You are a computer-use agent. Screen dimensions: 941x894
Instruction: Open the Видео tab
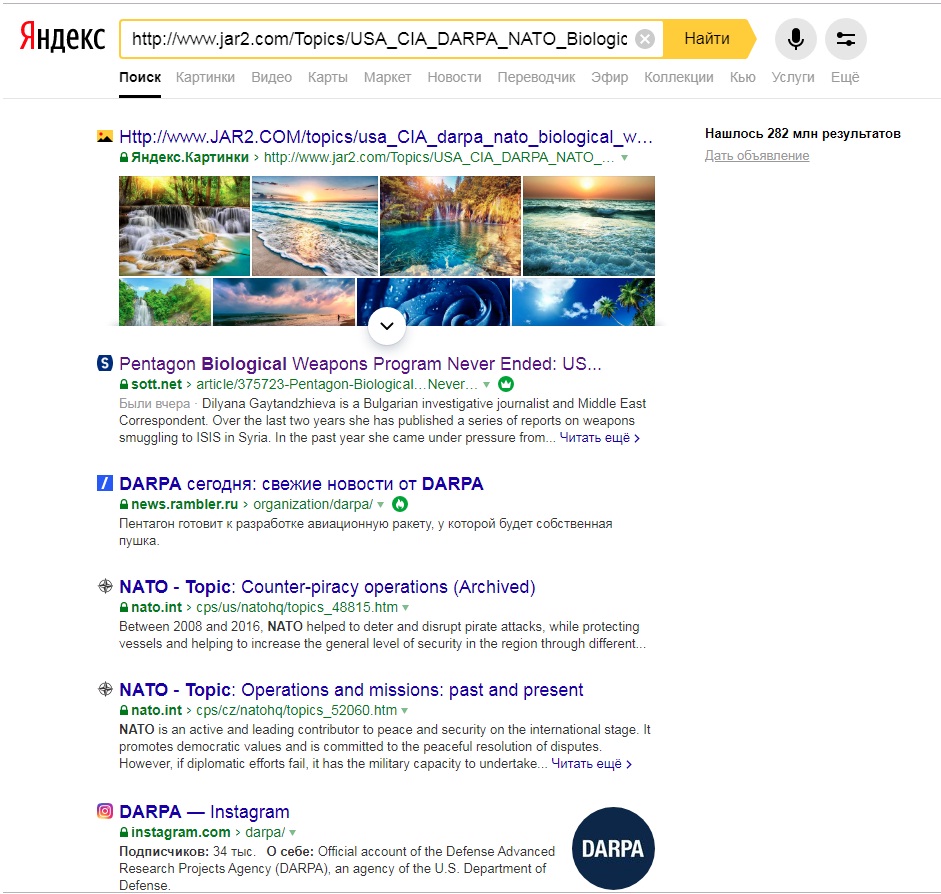(271, 77)
